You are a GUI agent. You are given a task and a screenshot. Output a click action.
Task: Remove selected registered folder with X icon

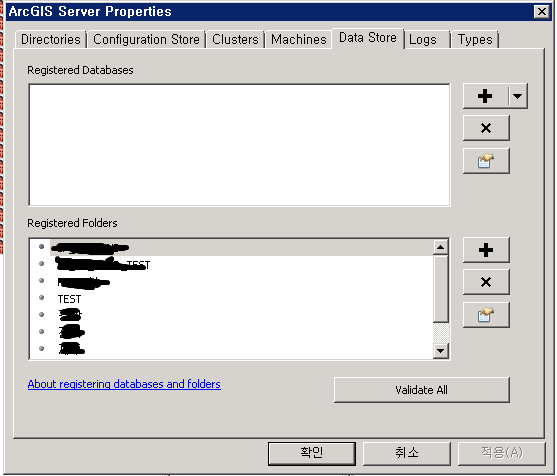[x=486, y=282]
